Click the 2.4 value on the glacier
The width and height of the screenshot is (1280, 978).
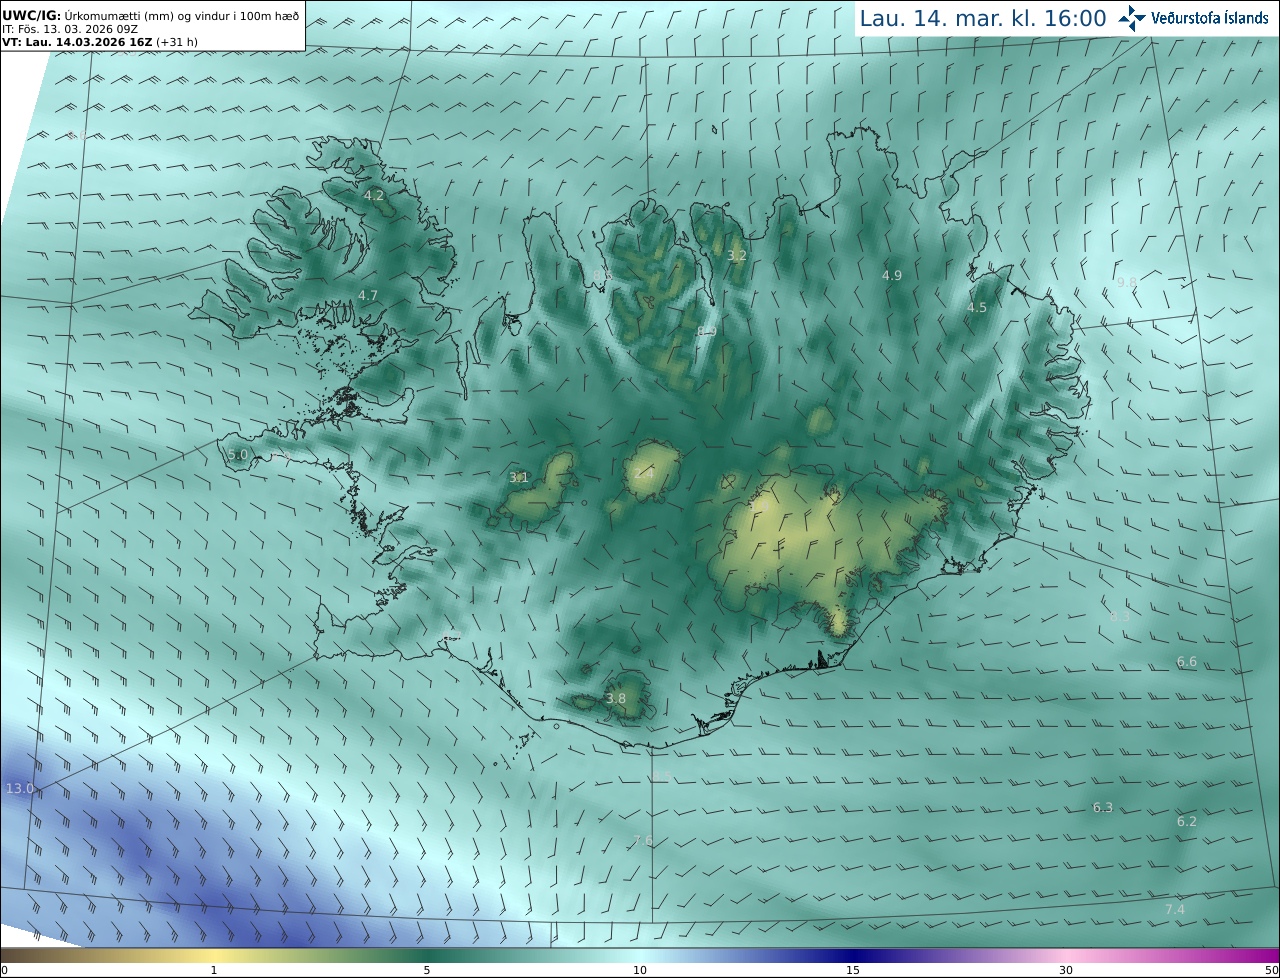643,474
